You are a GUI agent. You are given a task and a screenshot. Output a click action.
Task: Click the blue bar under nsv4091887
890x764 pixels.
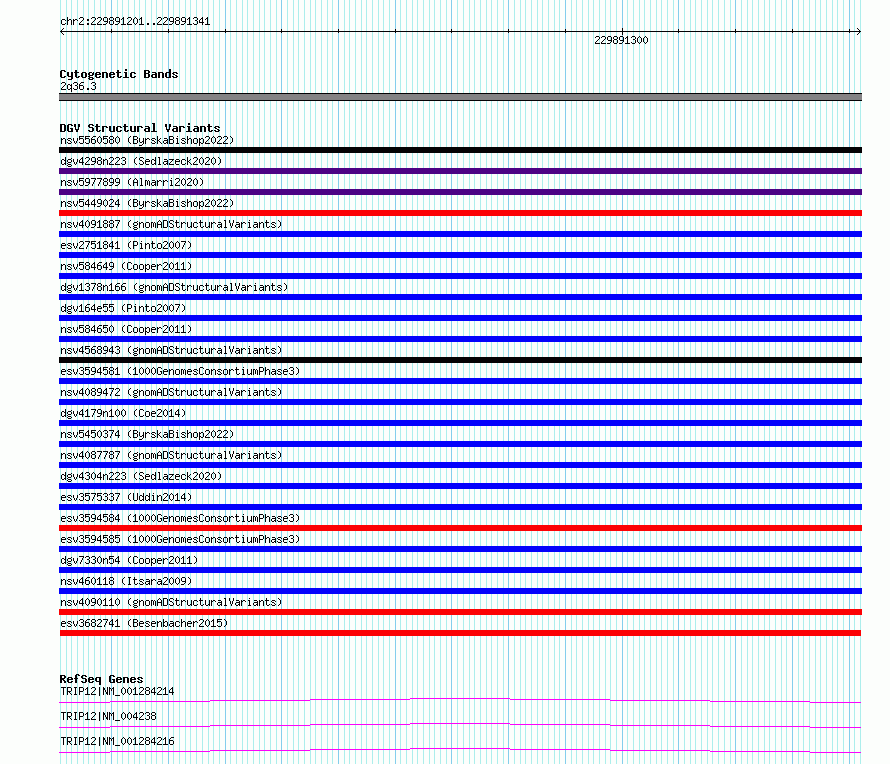click(x=460, y=234)
